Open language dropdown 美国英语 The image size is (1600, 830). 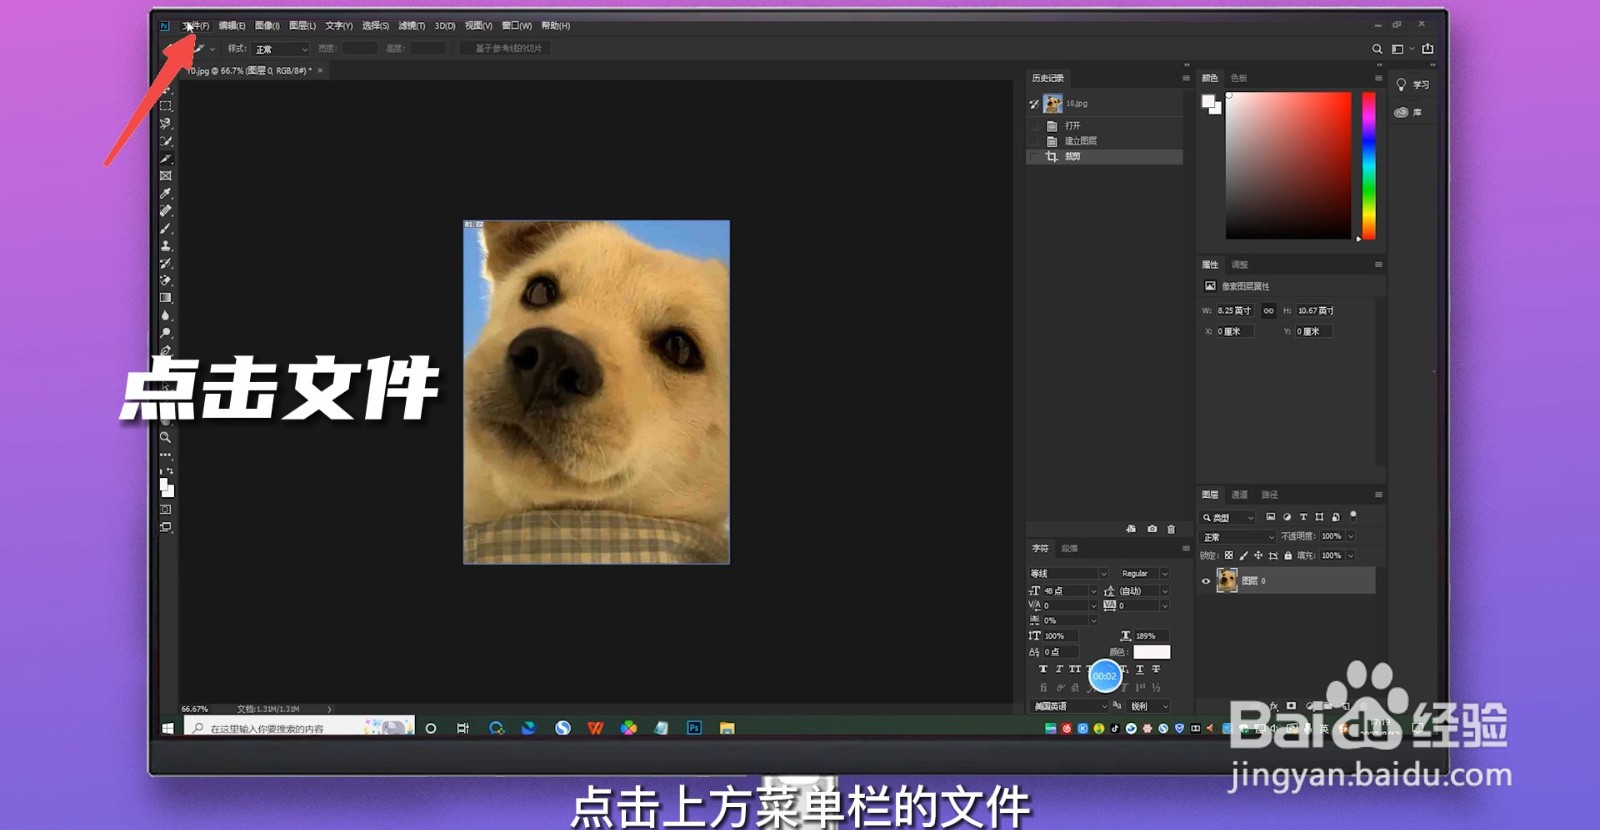[1069, 706]
